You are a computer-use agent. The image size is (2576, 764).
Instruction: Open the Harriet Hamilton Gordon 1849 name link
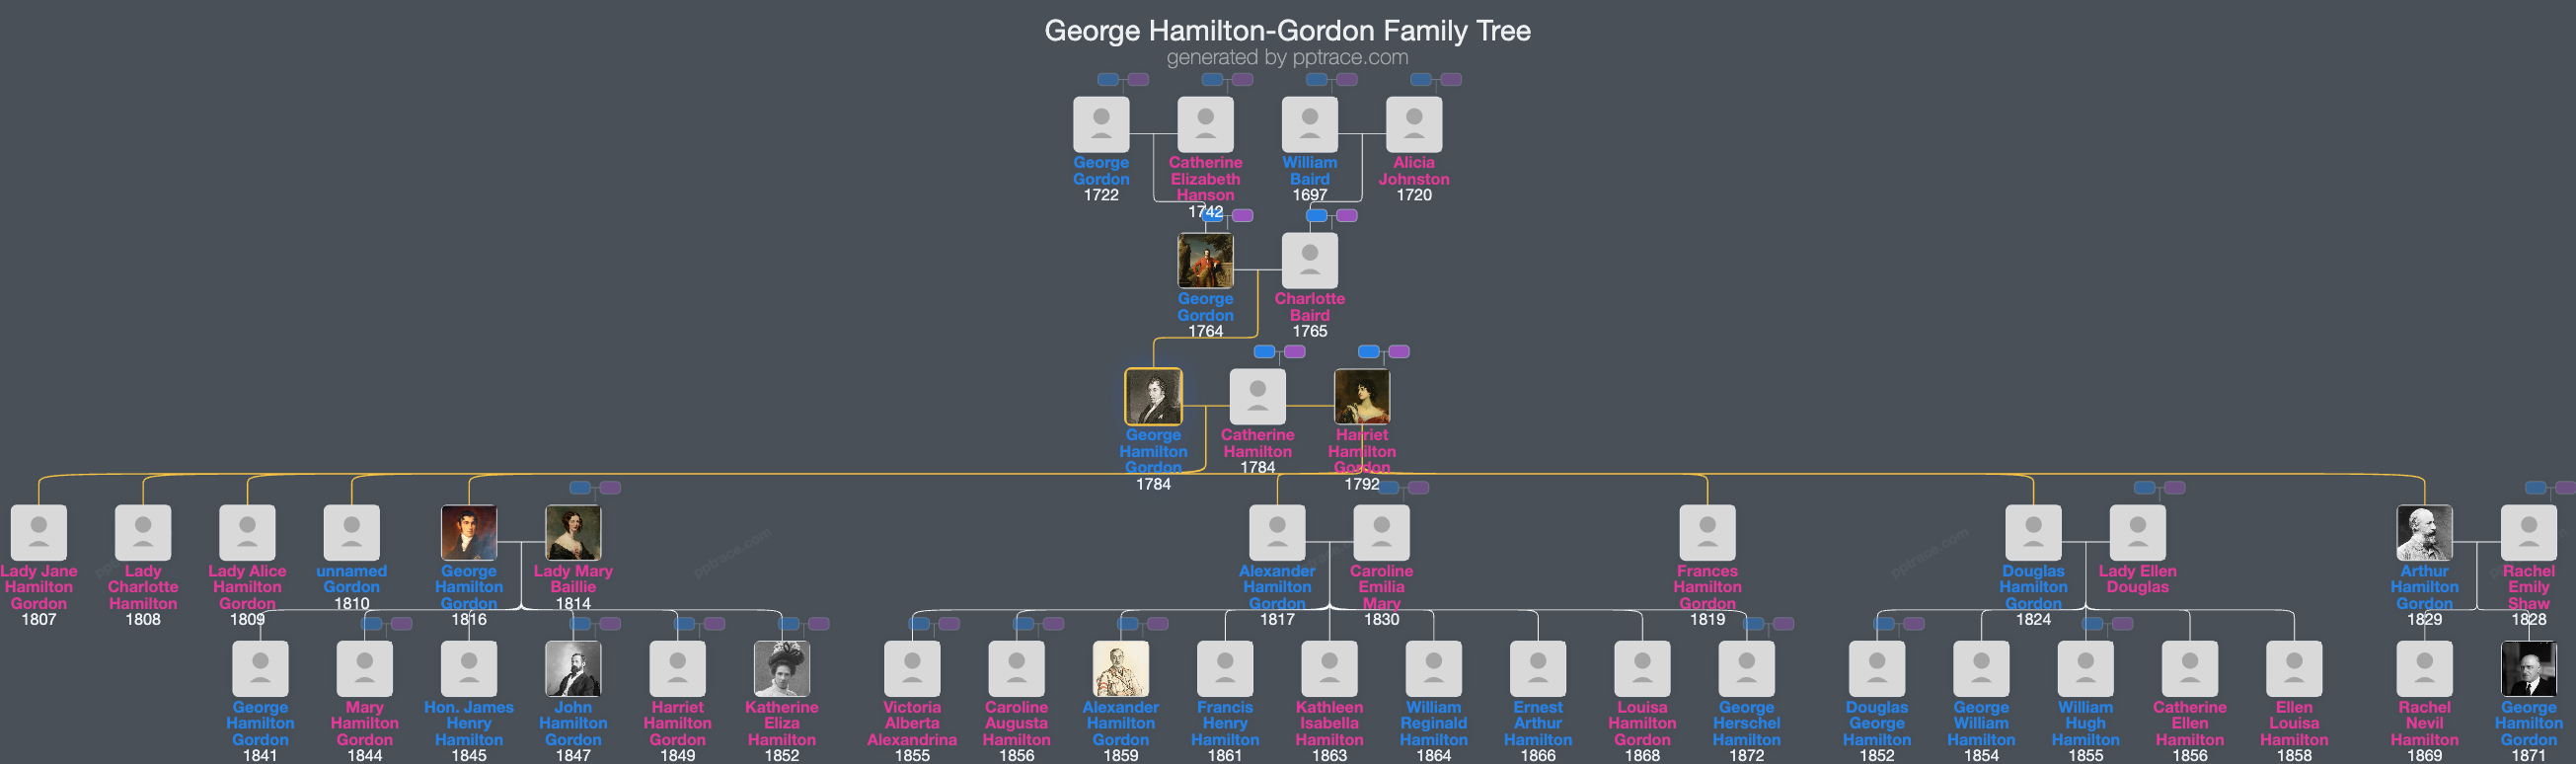(677, 723)
